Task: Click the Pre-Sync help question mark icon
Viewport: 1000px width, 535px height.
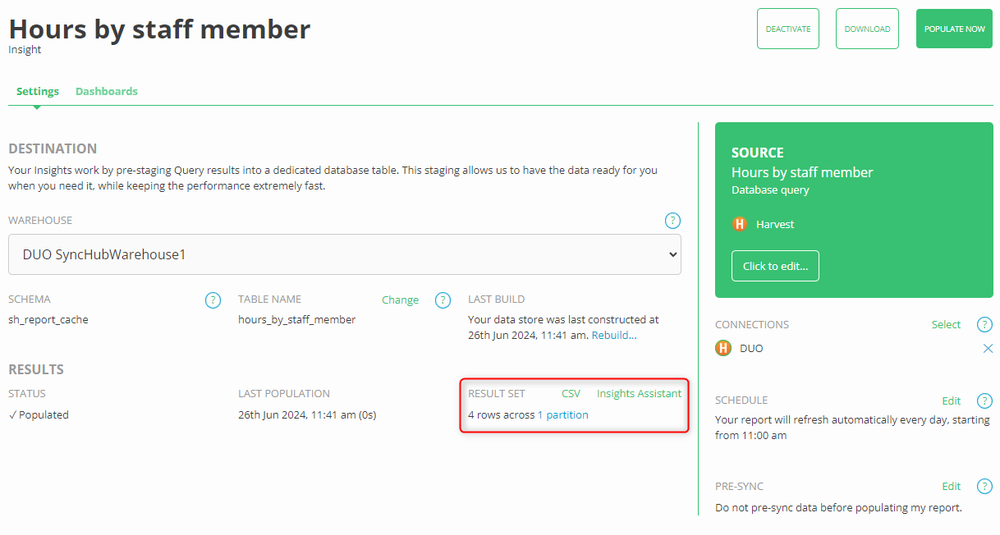Action: click(985, 487)
